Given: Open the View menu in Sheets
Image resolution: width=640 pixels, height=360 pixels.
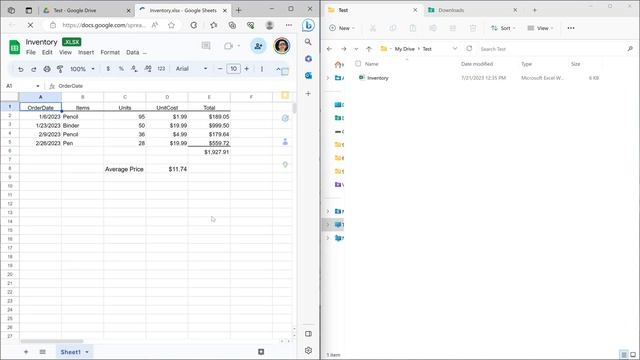Looking at the screenshot, I should (65, 52).
